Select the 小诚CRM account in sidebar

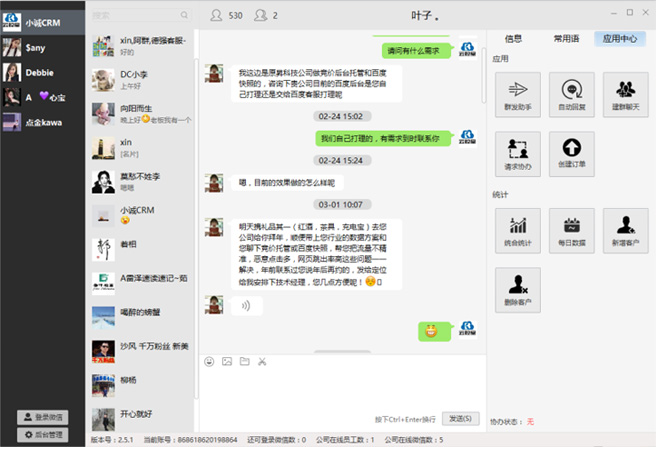43,23
